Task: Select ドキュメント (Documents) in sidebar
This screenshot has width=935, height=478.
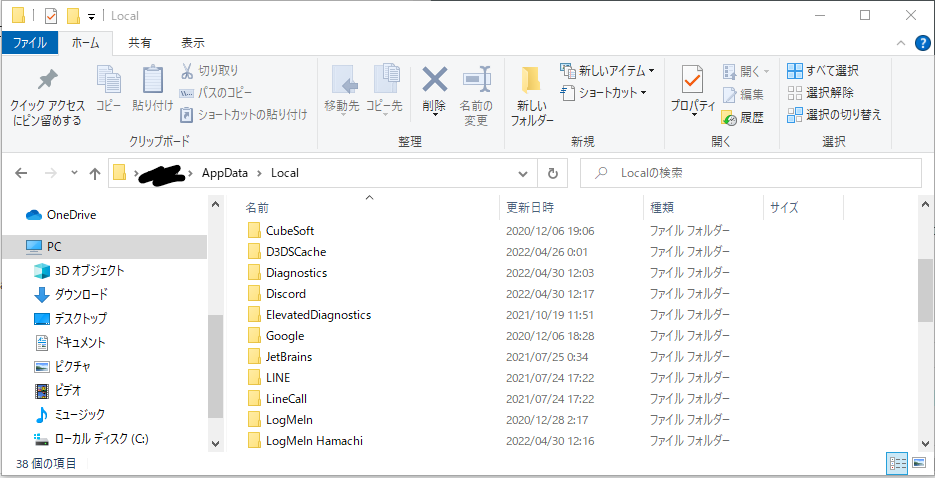Action: point(70,343)
